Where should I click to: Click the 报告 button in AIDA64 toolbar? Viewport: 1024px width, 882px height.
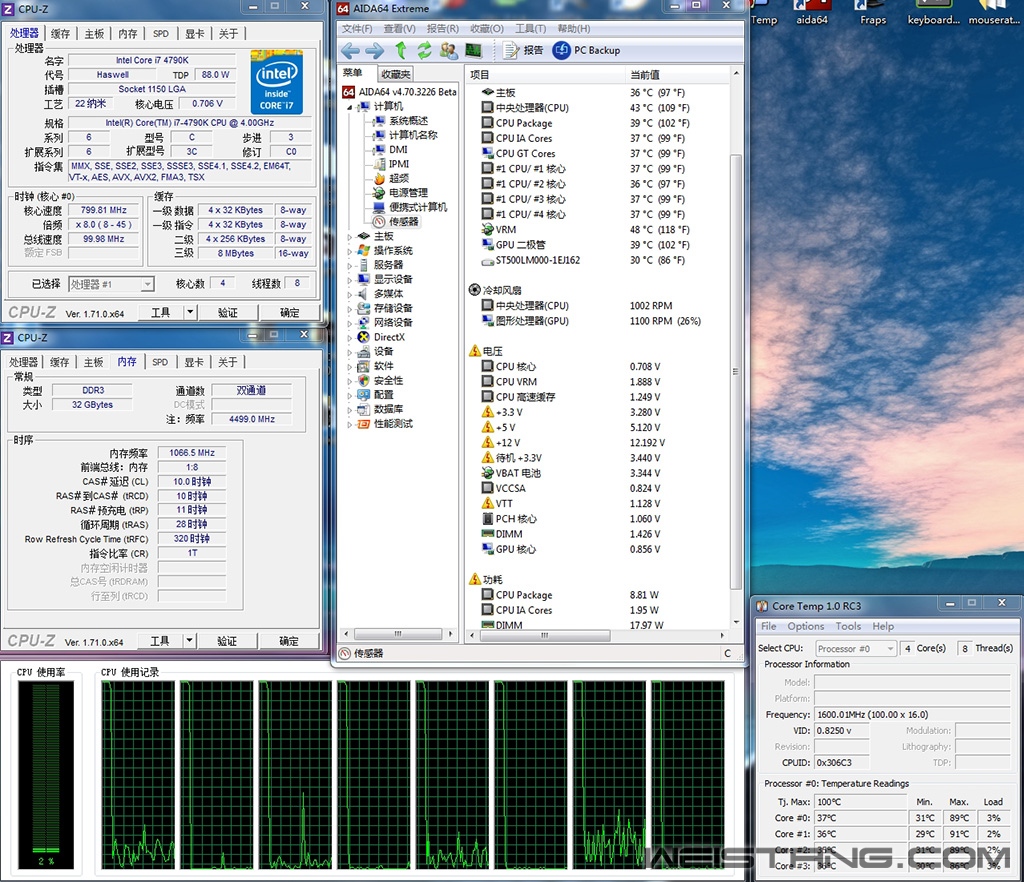524,50
